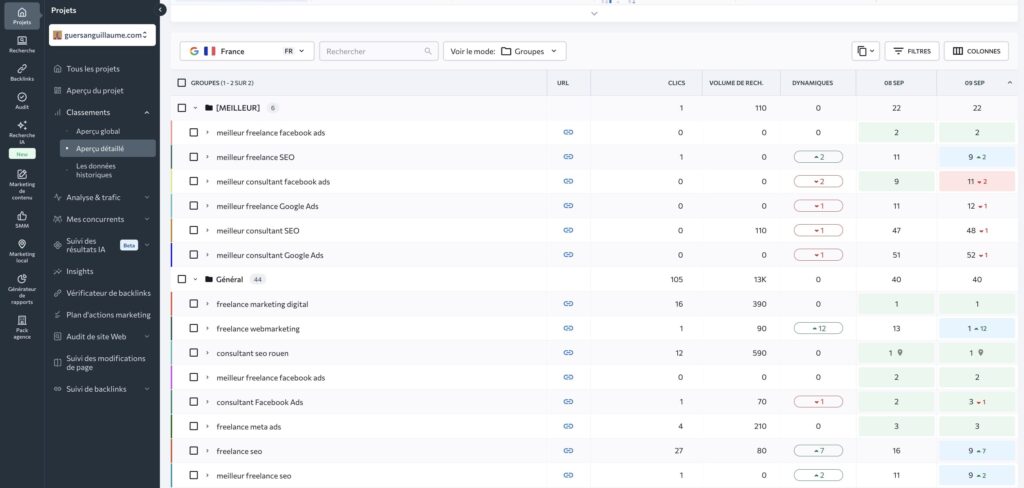Open Pack agence rail icon

click(22, 327)
